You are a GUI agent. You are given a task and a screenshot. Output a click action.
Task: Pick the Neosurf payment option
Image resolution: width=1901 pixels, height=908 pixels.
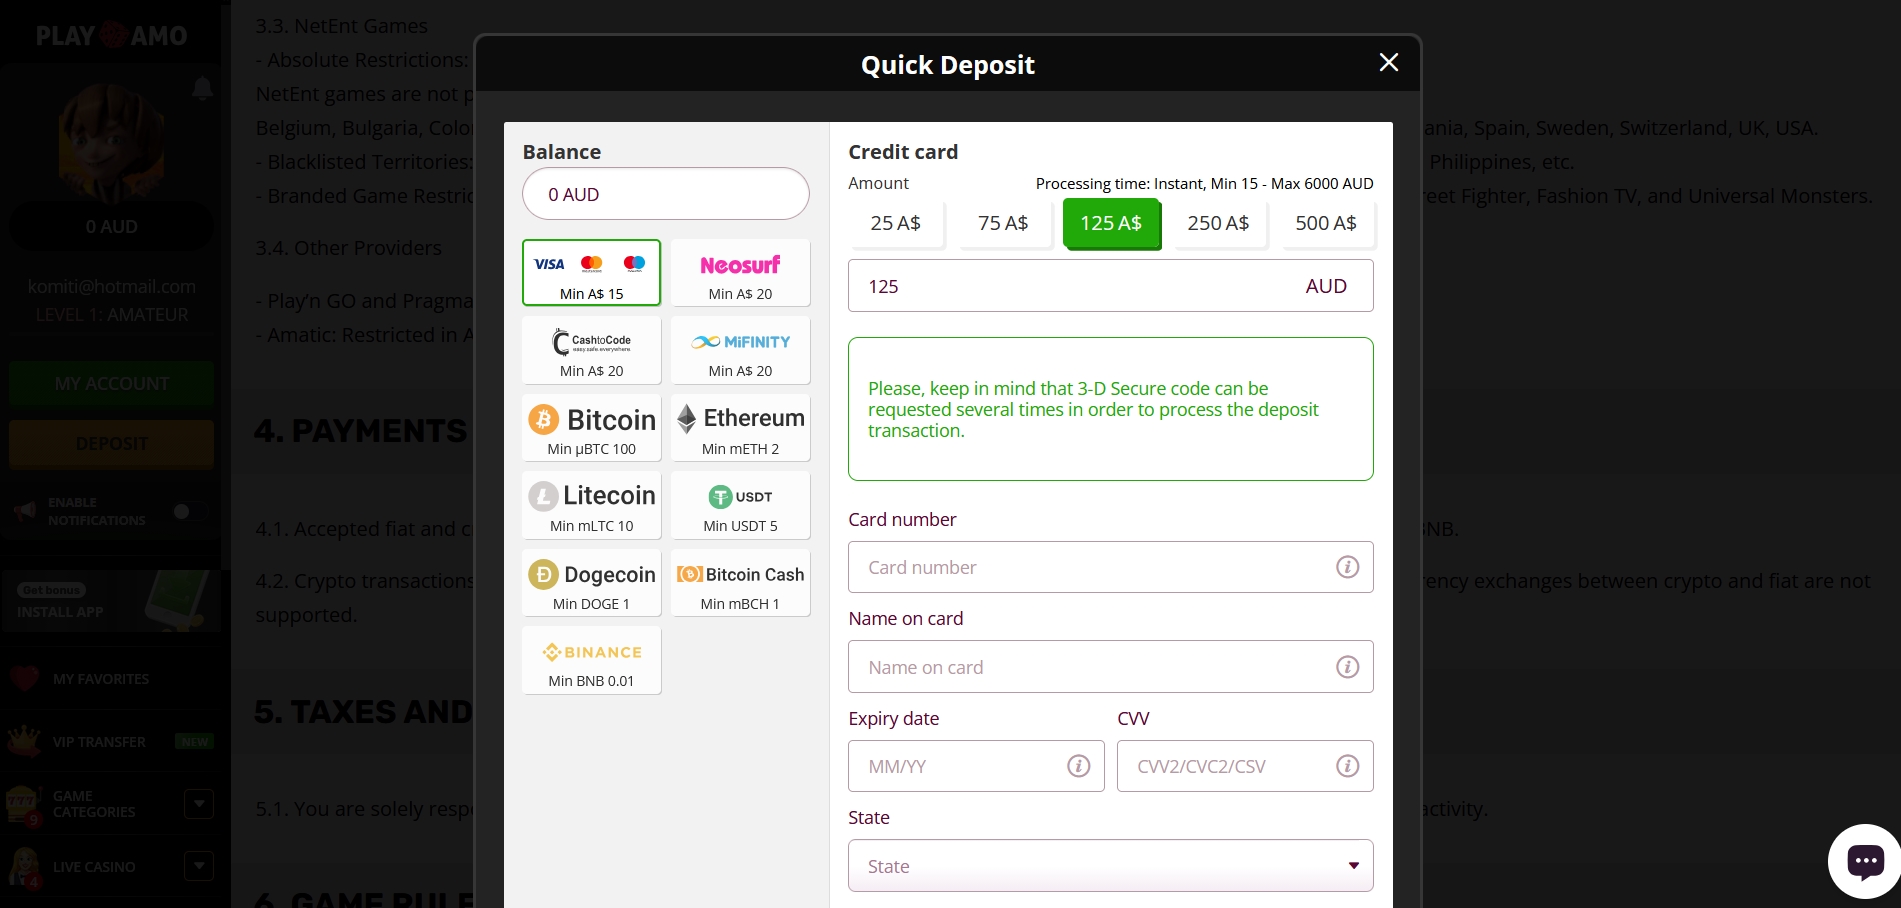tap(740, 273)
